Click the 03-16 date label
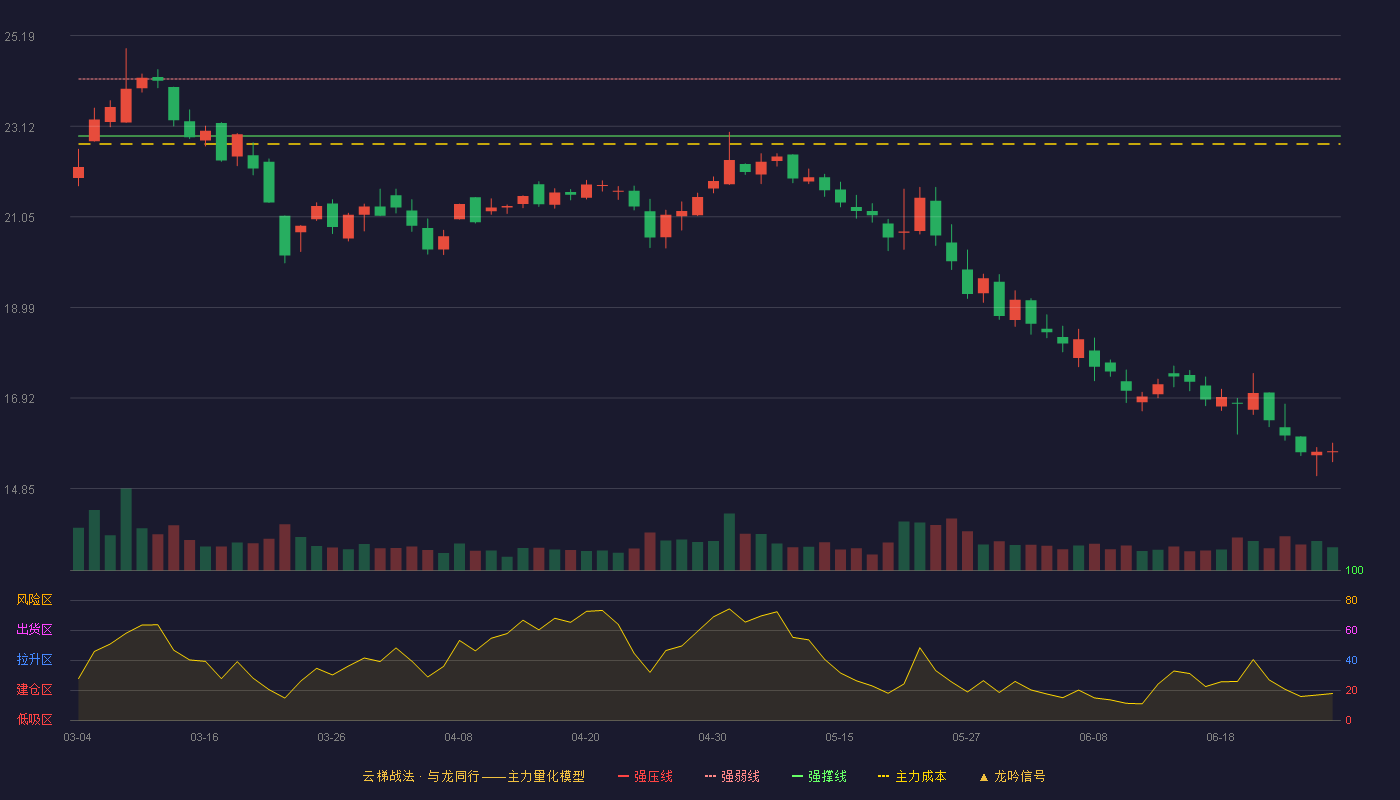 [x=204, y=737]
